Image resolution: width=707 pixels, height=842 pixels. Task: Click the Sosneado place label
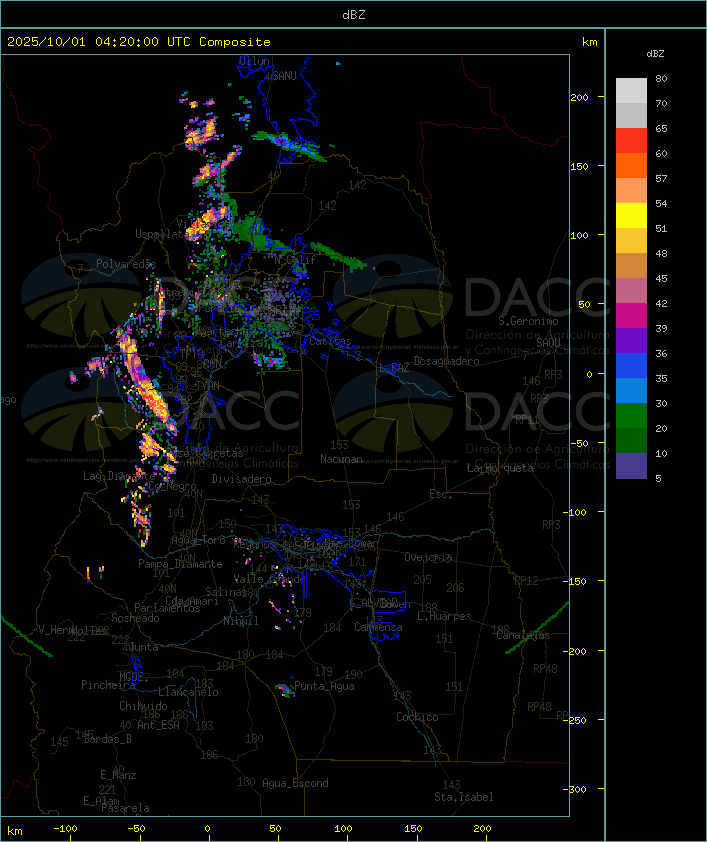tap(135, 618)
